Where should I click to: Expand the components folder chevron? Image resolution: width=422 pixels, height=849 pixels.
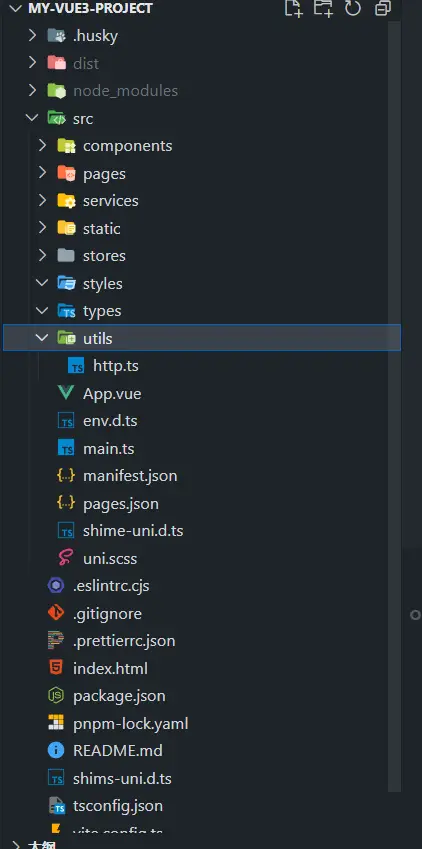[42, 145]
